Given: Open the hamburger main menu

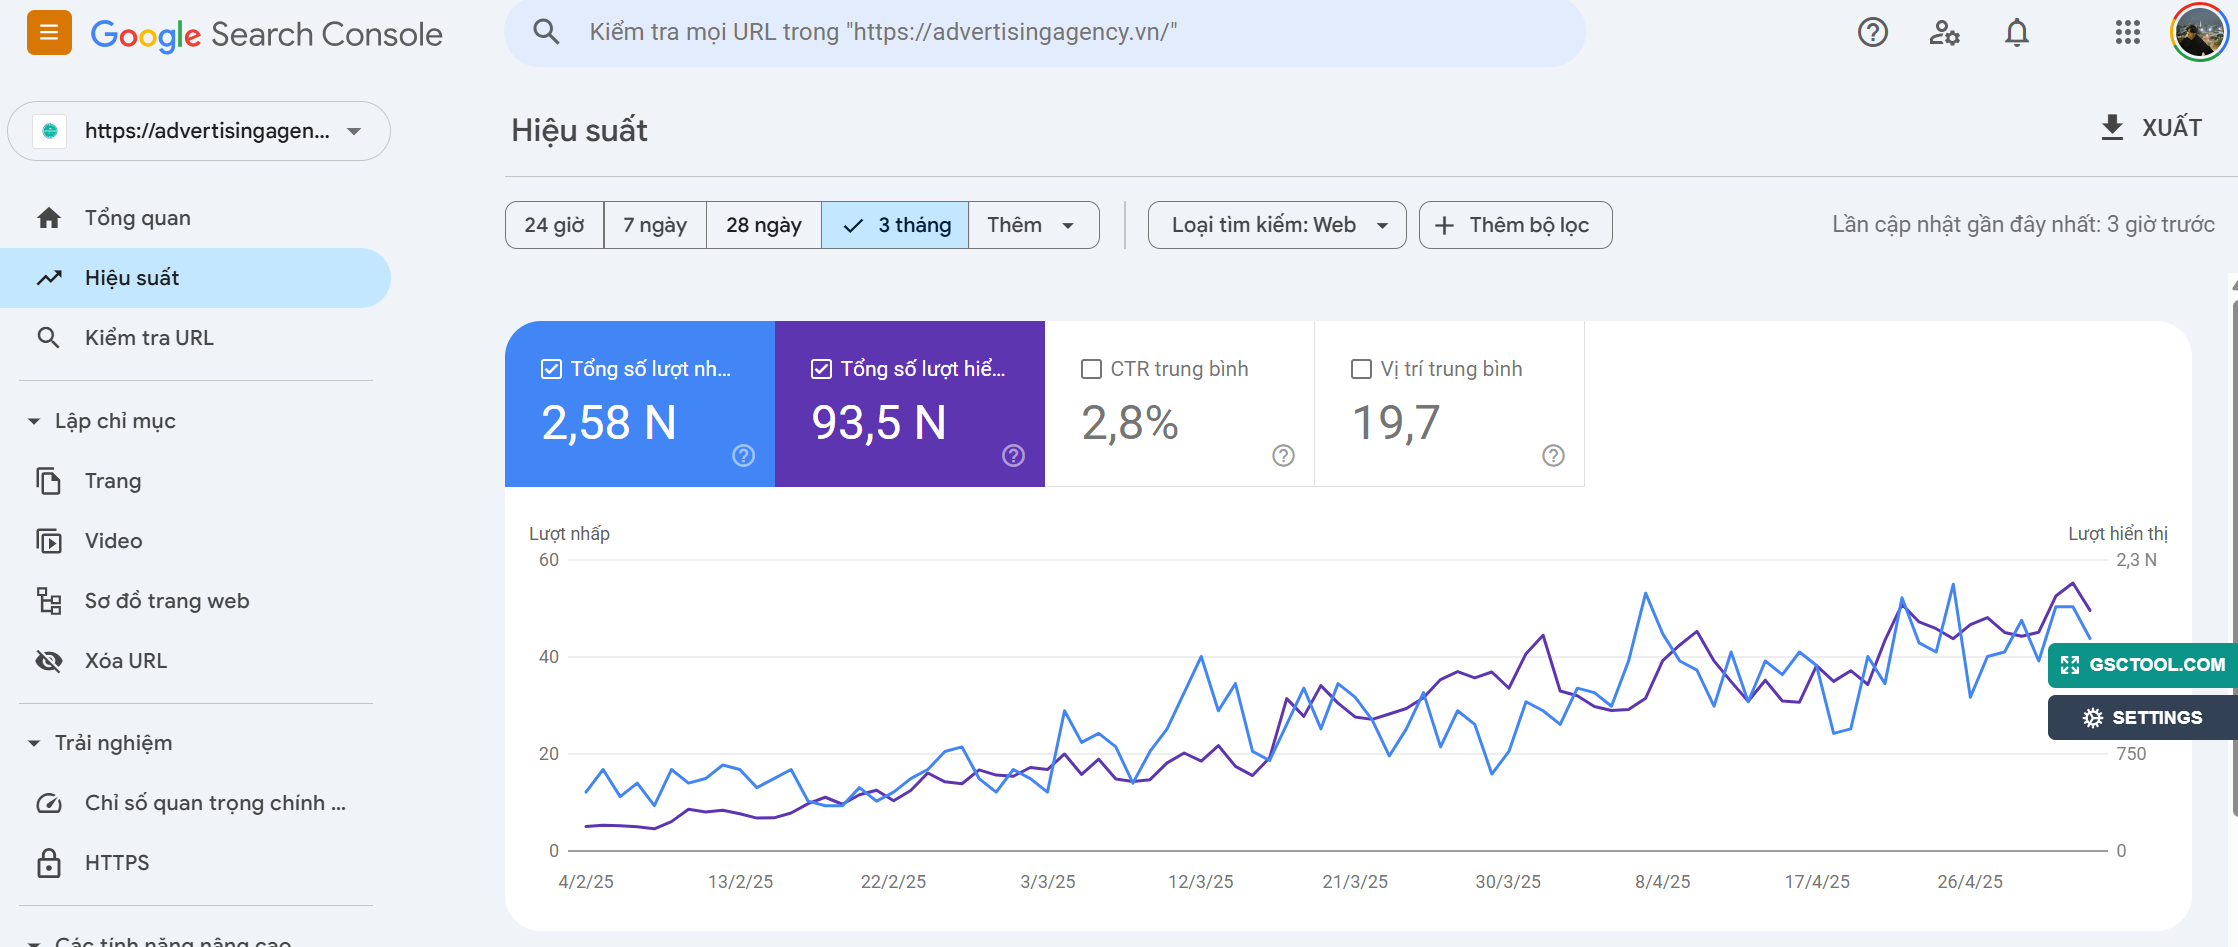Looking at the screenshot, I should click(x=48, y=33).
